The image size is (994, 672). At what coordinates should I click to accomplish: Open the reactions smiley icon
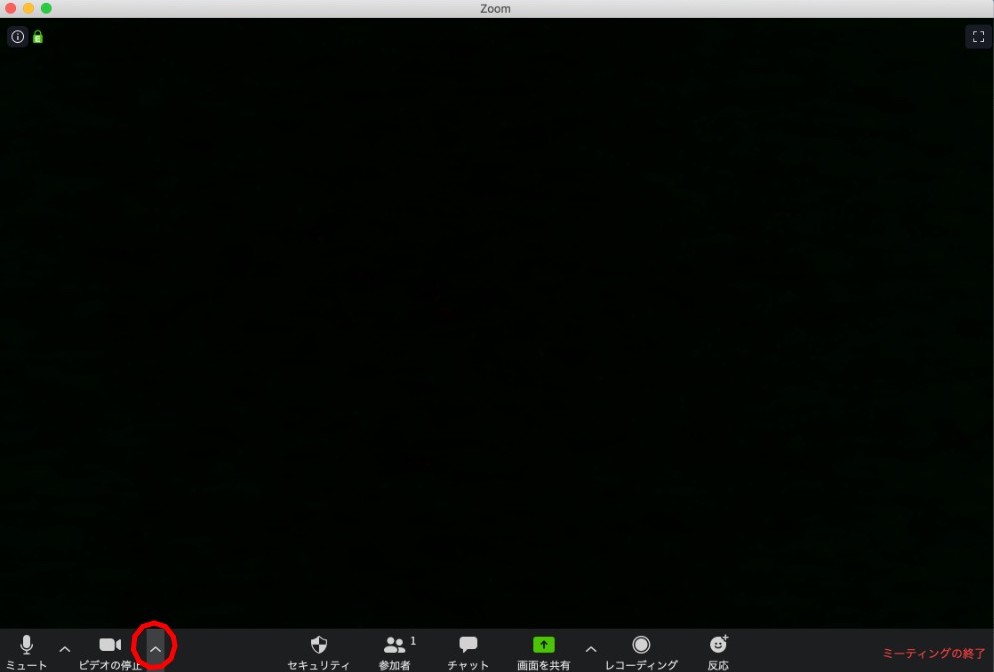pos(718,646)
